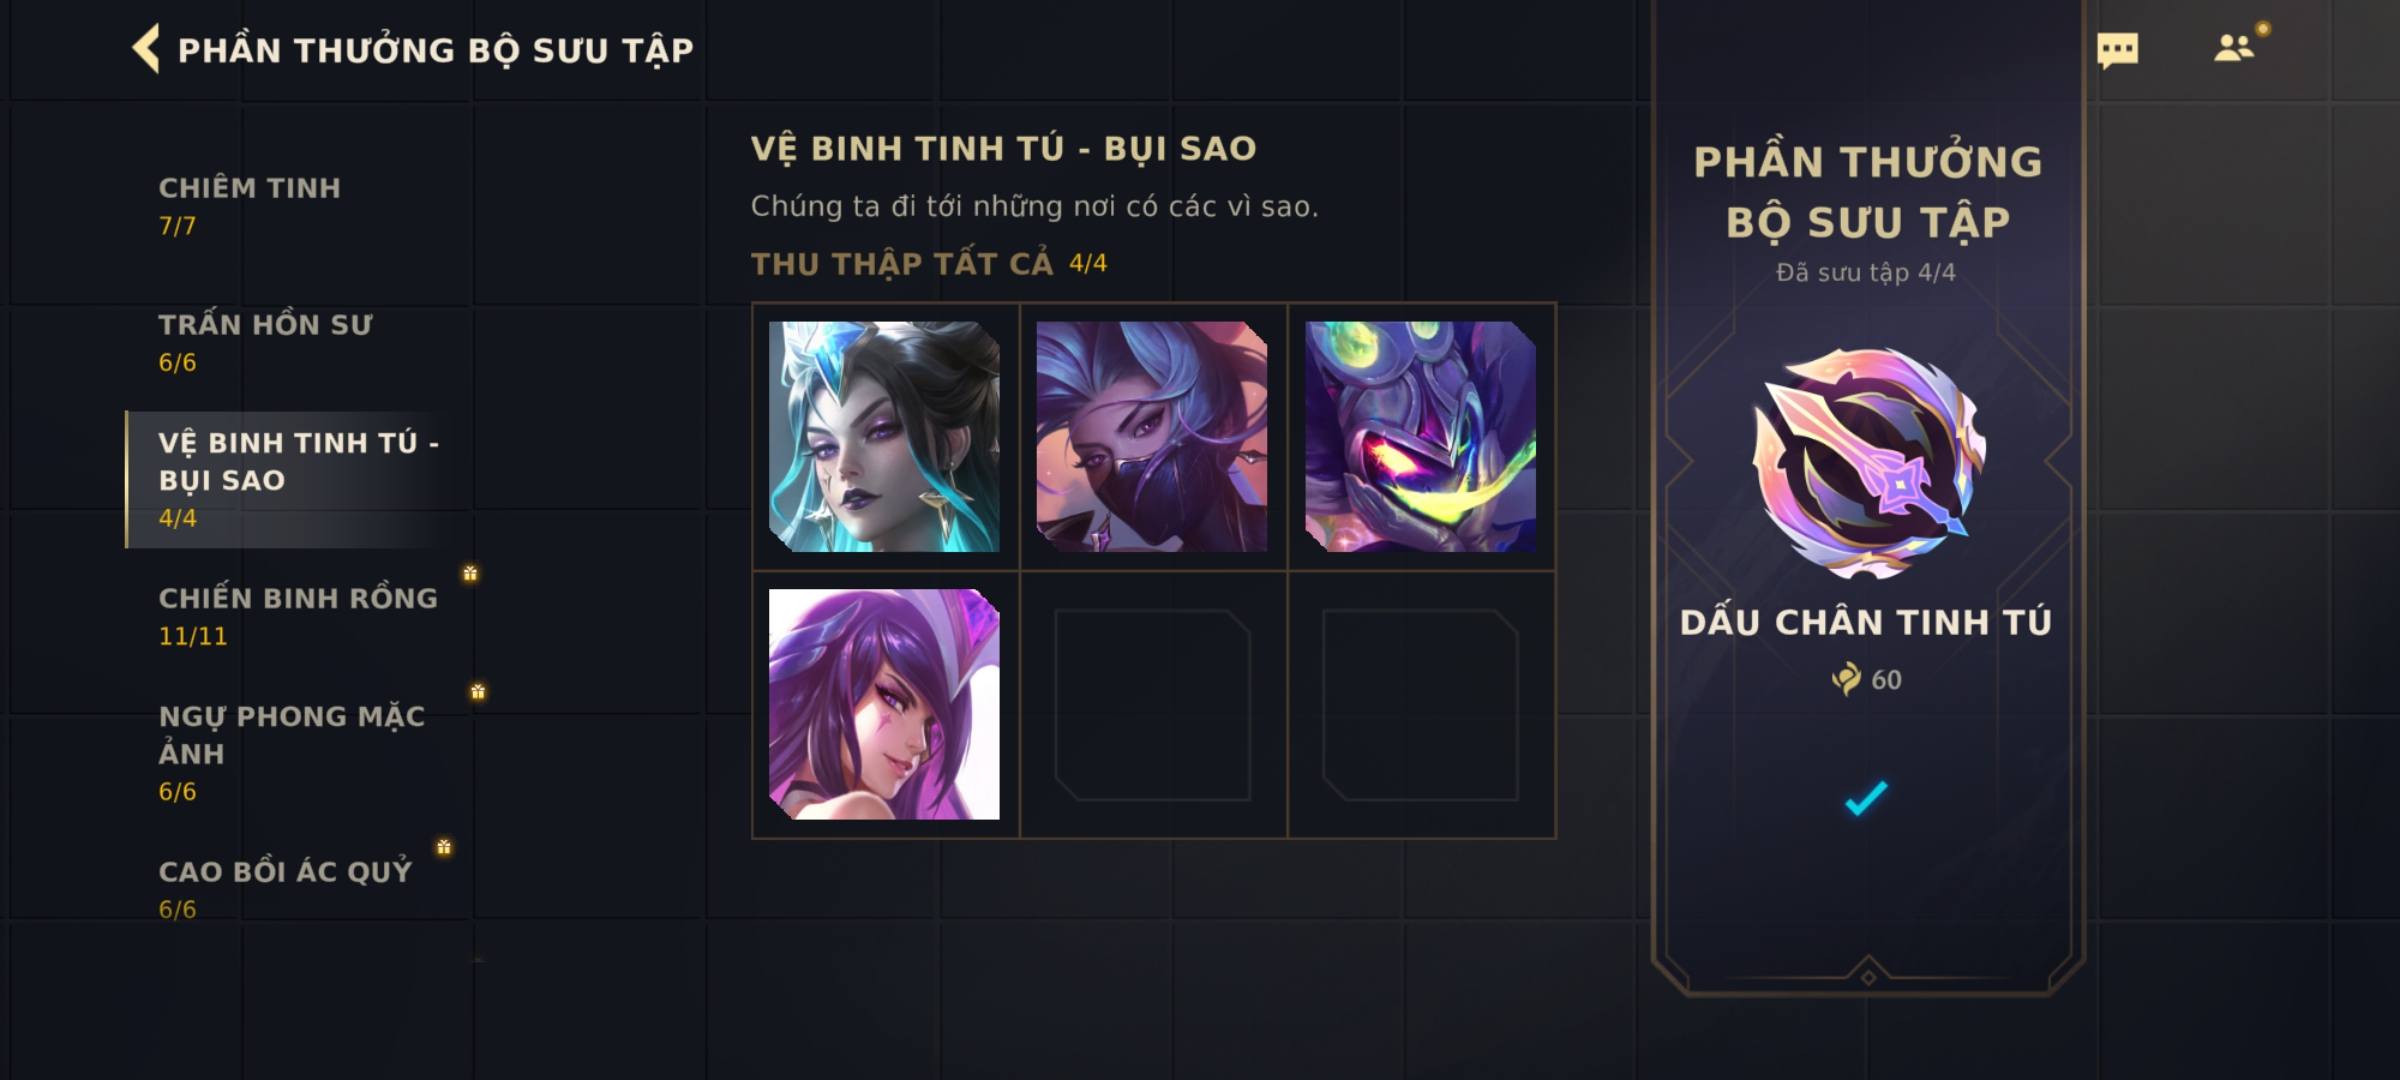The image size is (2400, 1080).
Task: Tap the gift icon beside Chiến Binh Rồng
Action: pyautogui.click(x=470, y=573)
